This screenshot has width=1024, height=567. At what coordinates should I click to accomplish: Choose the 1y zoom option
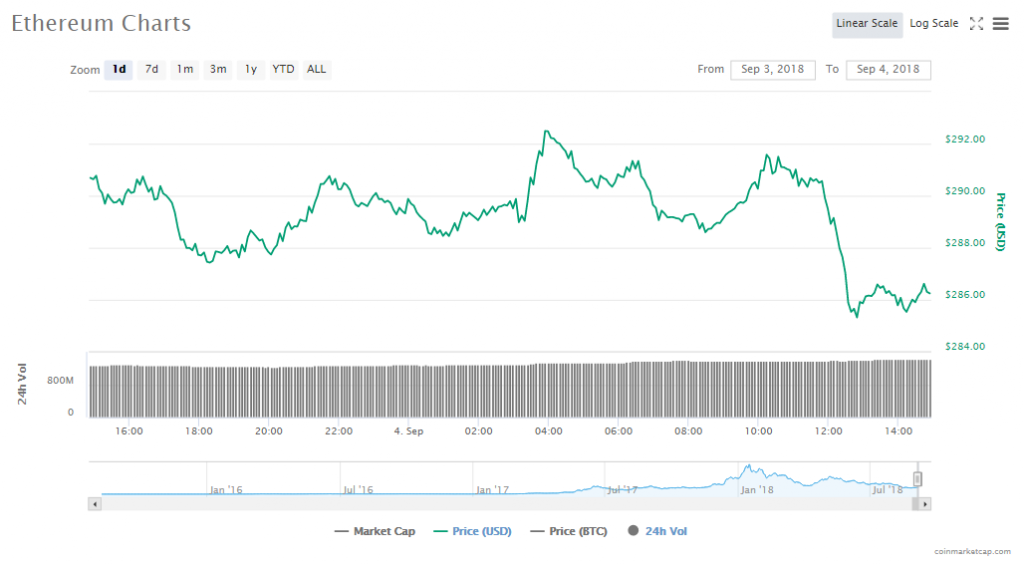pyautogui.click(x=251, y=70)
